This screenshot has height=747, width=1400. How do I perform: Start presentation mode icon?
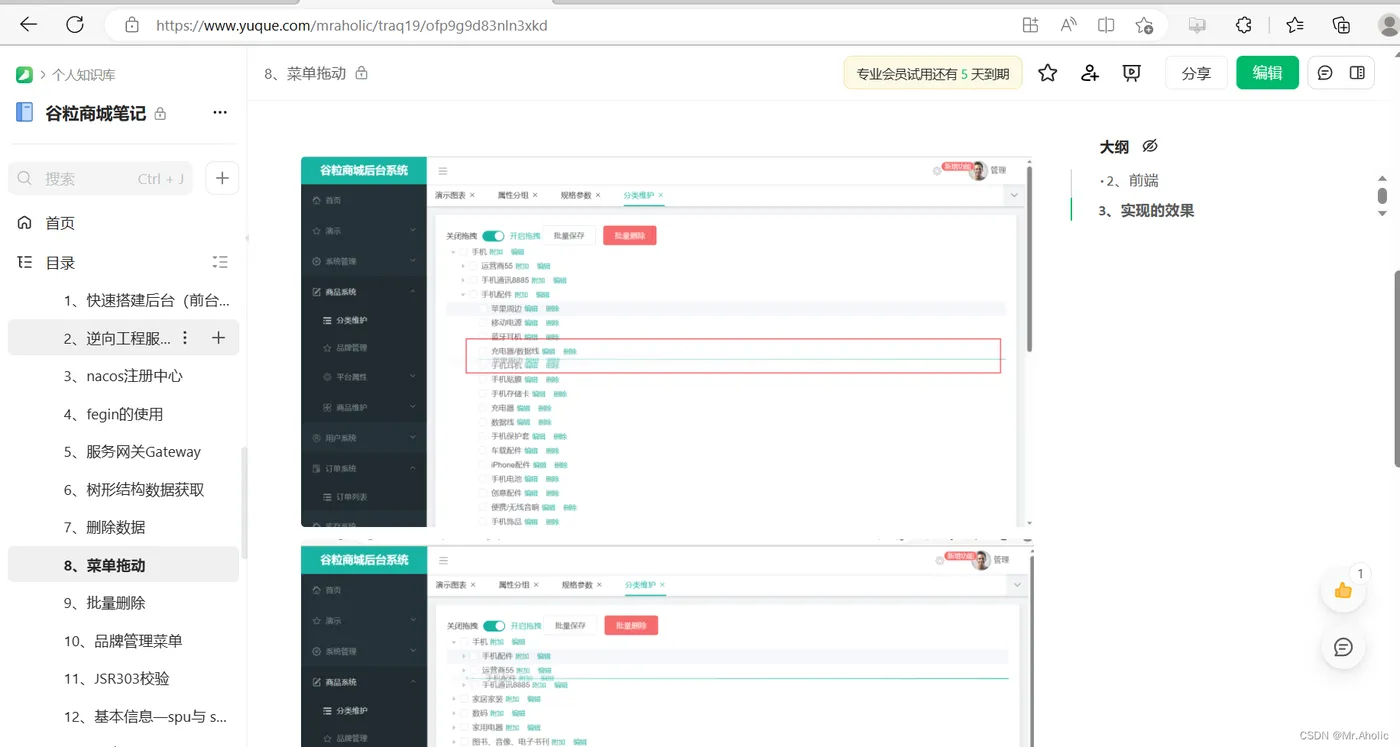[1132, 73]
